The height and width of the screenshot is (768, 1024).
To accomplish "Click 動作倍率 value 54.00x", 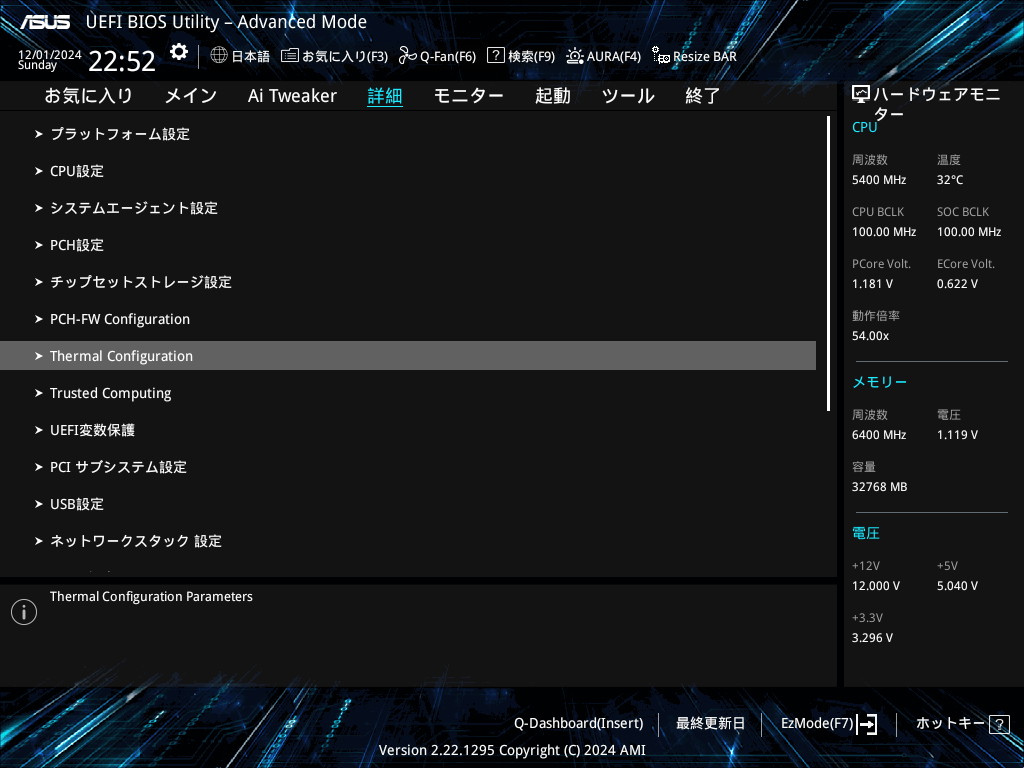I will point(871,336).
